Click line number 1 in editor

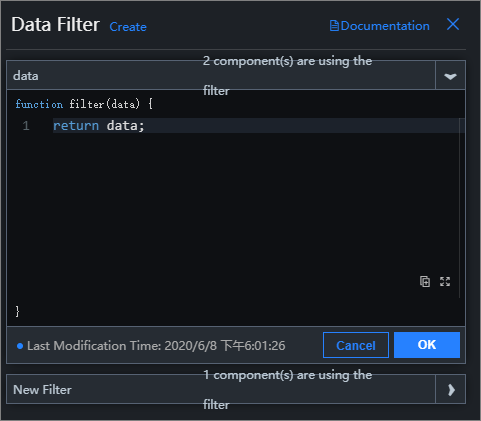pos(26,126)
